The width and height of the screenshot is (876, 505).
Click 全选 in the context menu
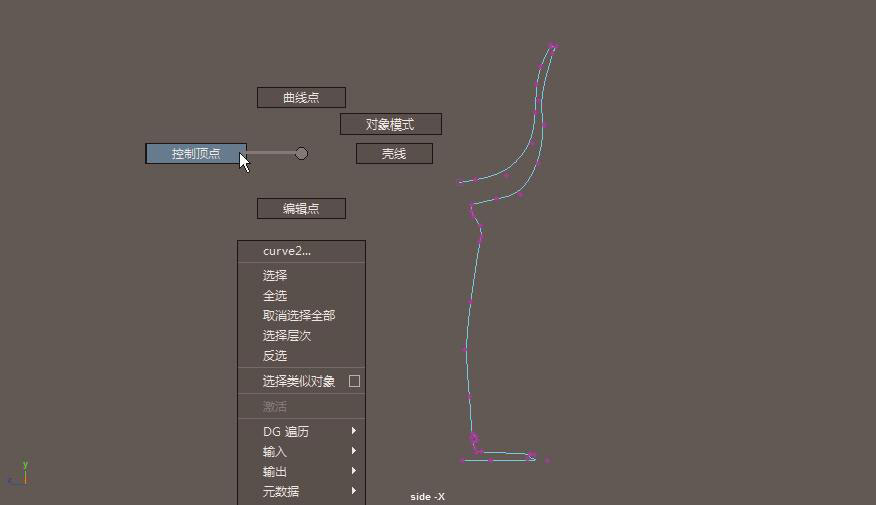(x=302, y=296)
